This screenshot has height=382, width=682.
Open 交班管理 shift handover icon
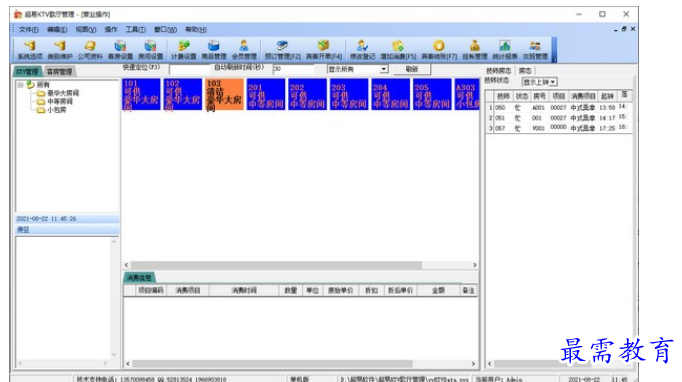pos(535,50)
